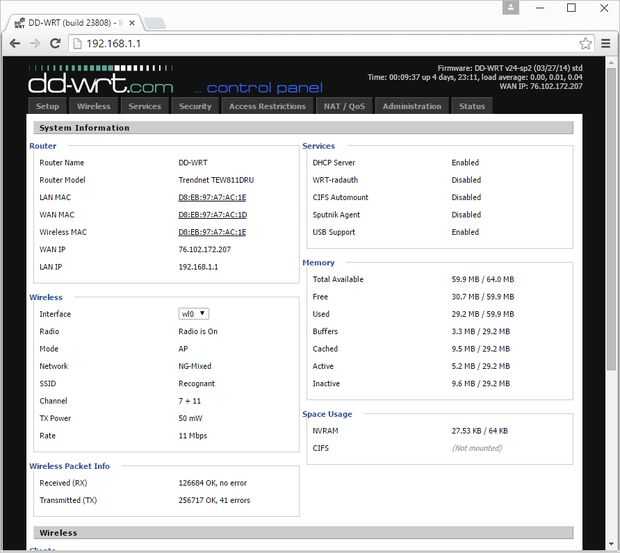Screen dimensions: 620x553
Task: Click the SSID value Recognant
Action: (x=197, y=383)
